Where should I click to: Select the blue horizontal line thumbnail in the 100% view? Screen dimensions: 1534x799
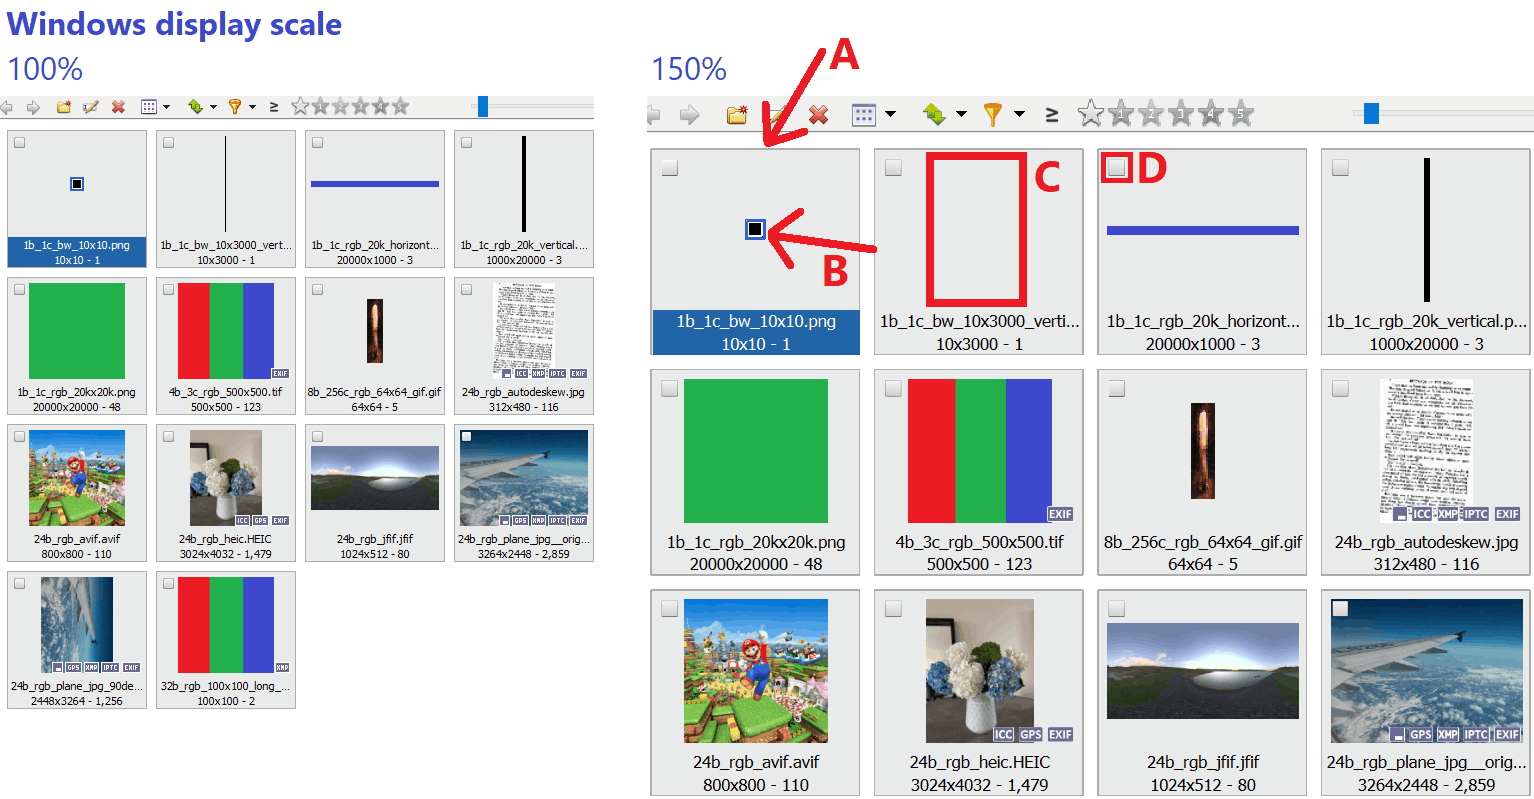pyautogui.click(x=375, y=184)
